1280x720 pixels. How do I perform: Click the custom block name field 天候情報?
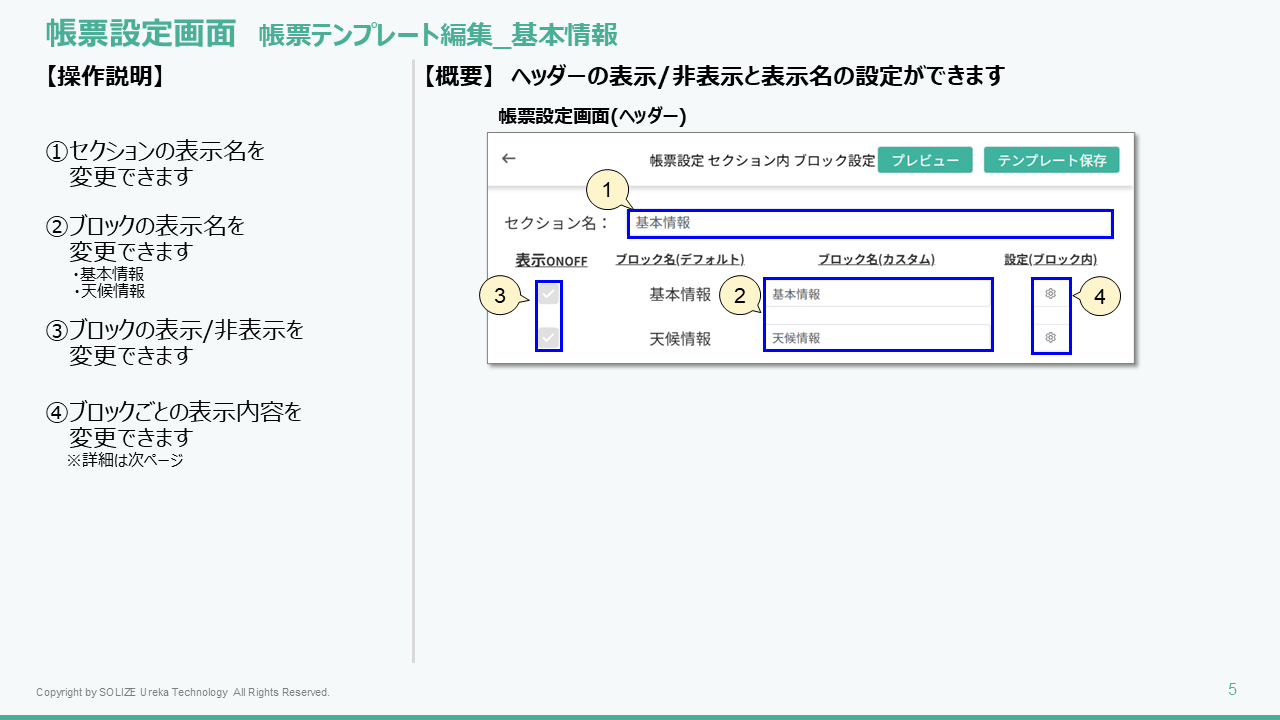(x=878, y=338)
